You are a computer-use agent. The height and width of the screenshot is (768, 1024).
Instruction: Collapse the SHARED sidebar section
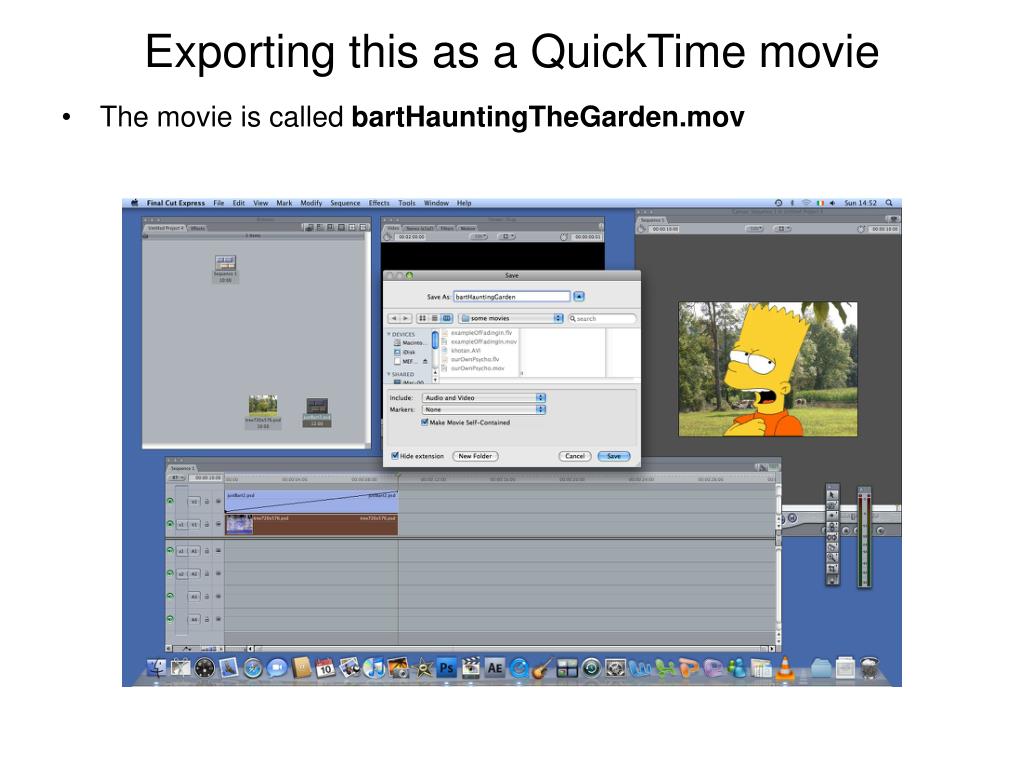click(389, 374)
